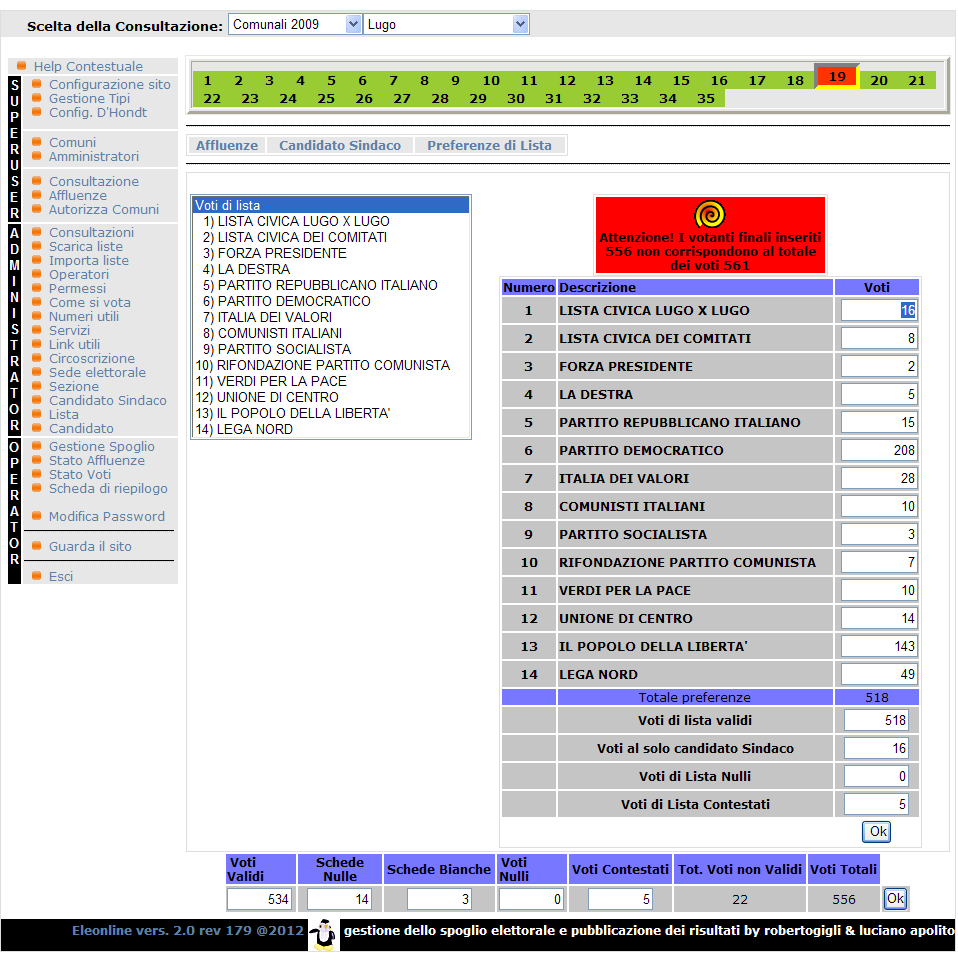958x960 pixels.
Task: Open the Scheda di riepilogo link
Action: [108, 488]
